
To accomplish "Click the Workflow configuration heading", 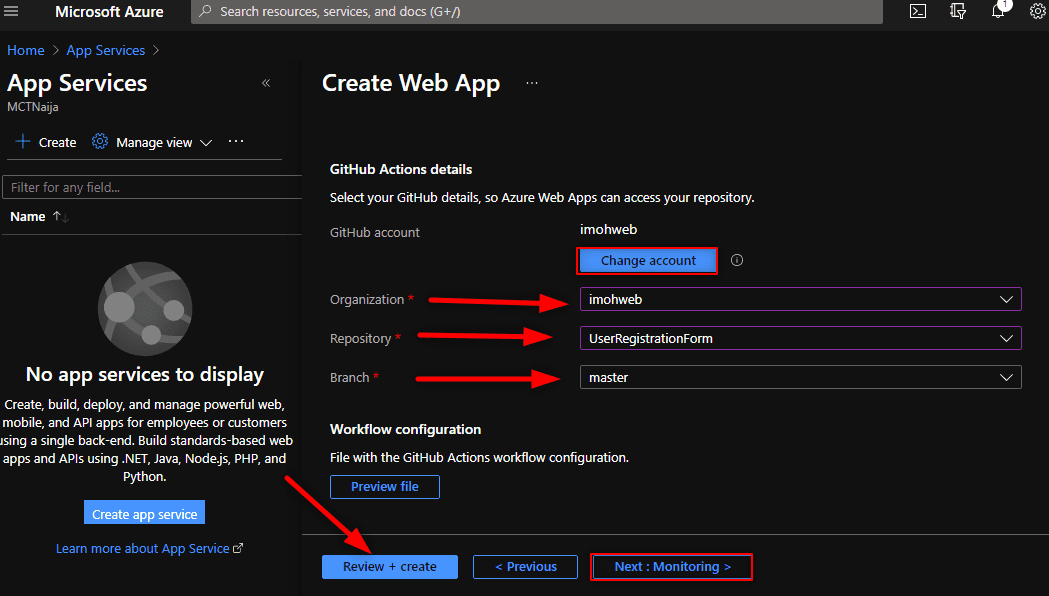I will 405,429.
